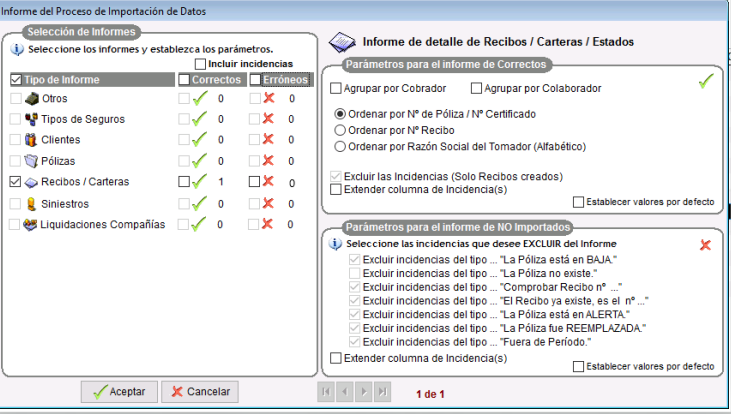The height and width of the screenshot is (414, 731).
Task: Click the Recibos / Carteras icon
Action: coord(31,182)
